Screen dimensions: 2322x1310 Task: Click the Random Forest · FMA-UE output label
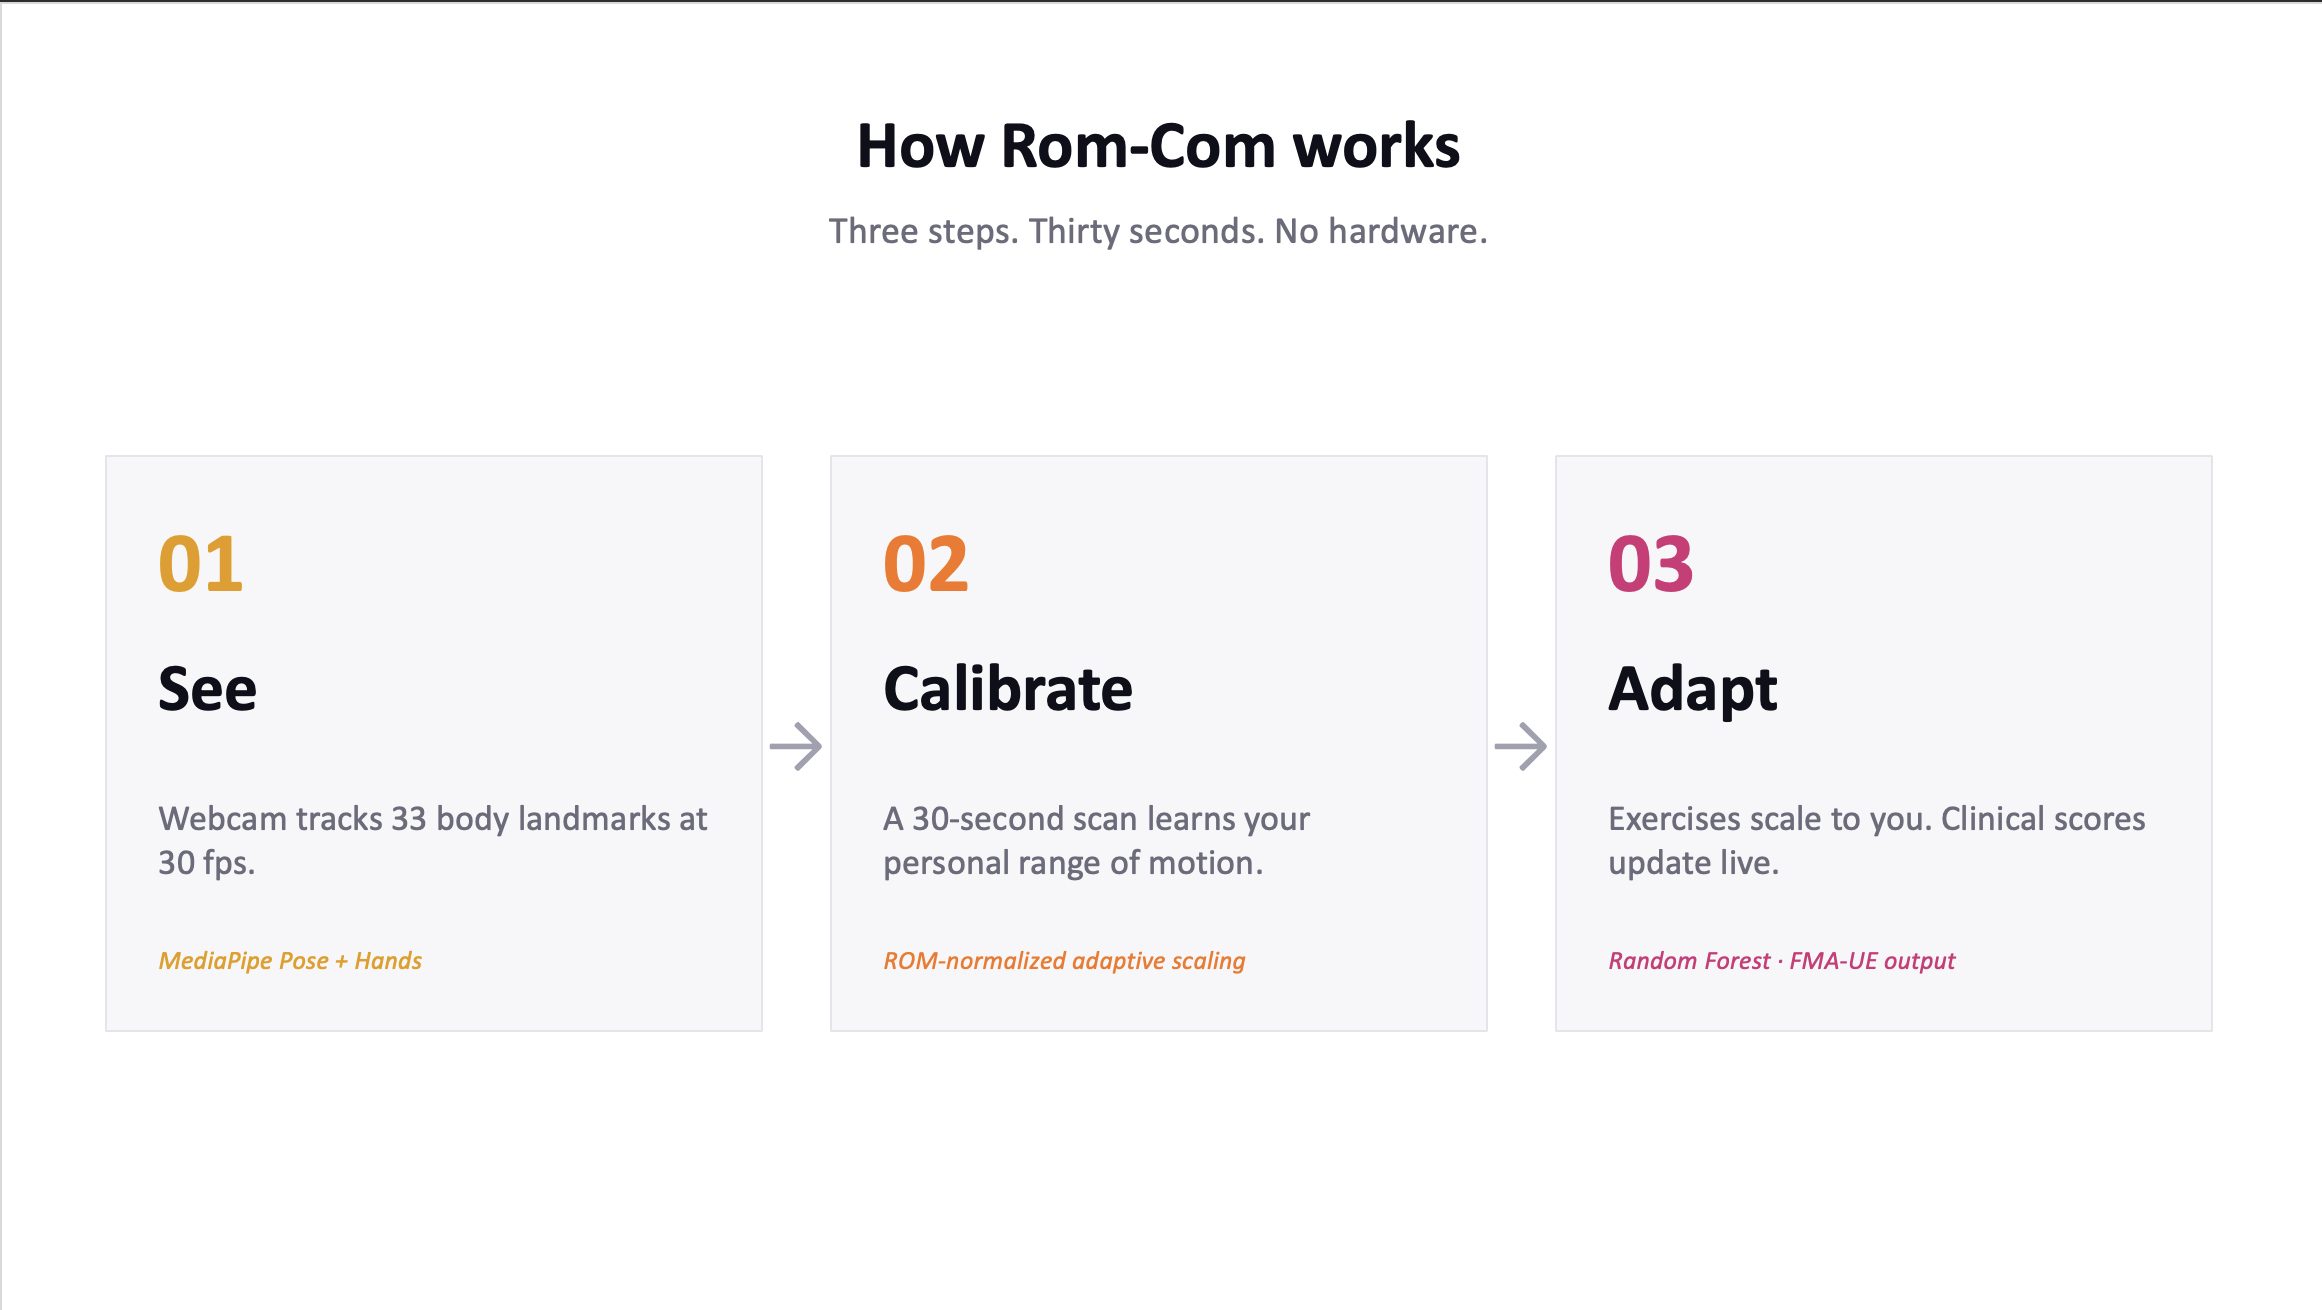1781,961
